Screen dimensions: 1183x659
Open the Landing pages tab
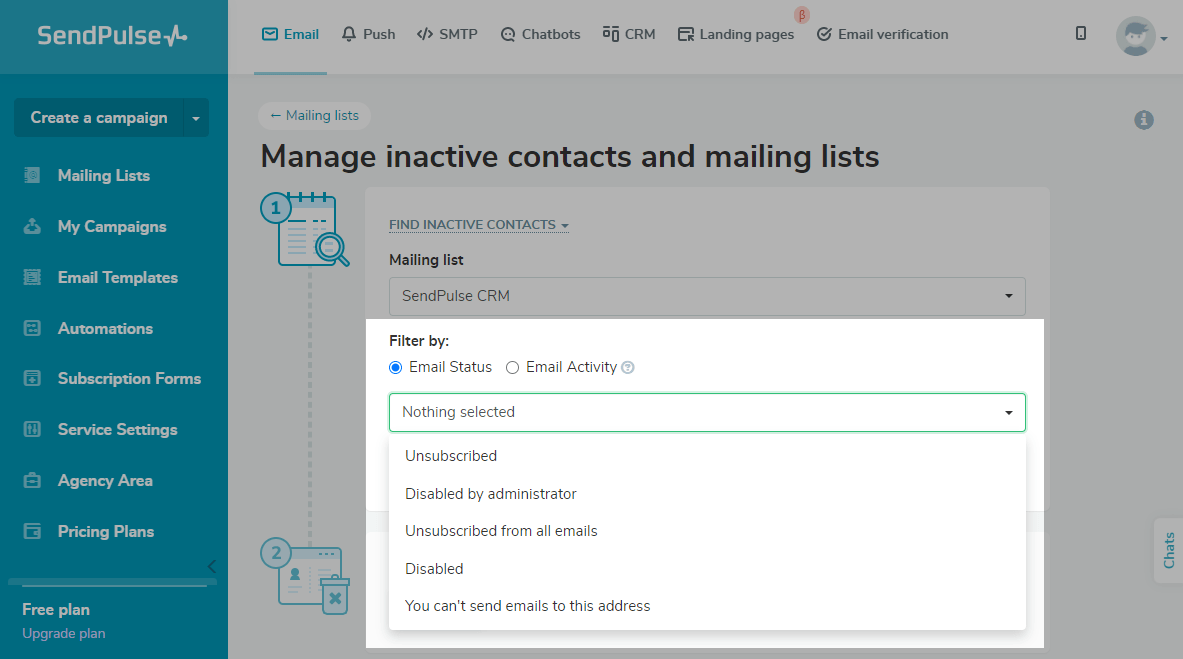(735, 34)
